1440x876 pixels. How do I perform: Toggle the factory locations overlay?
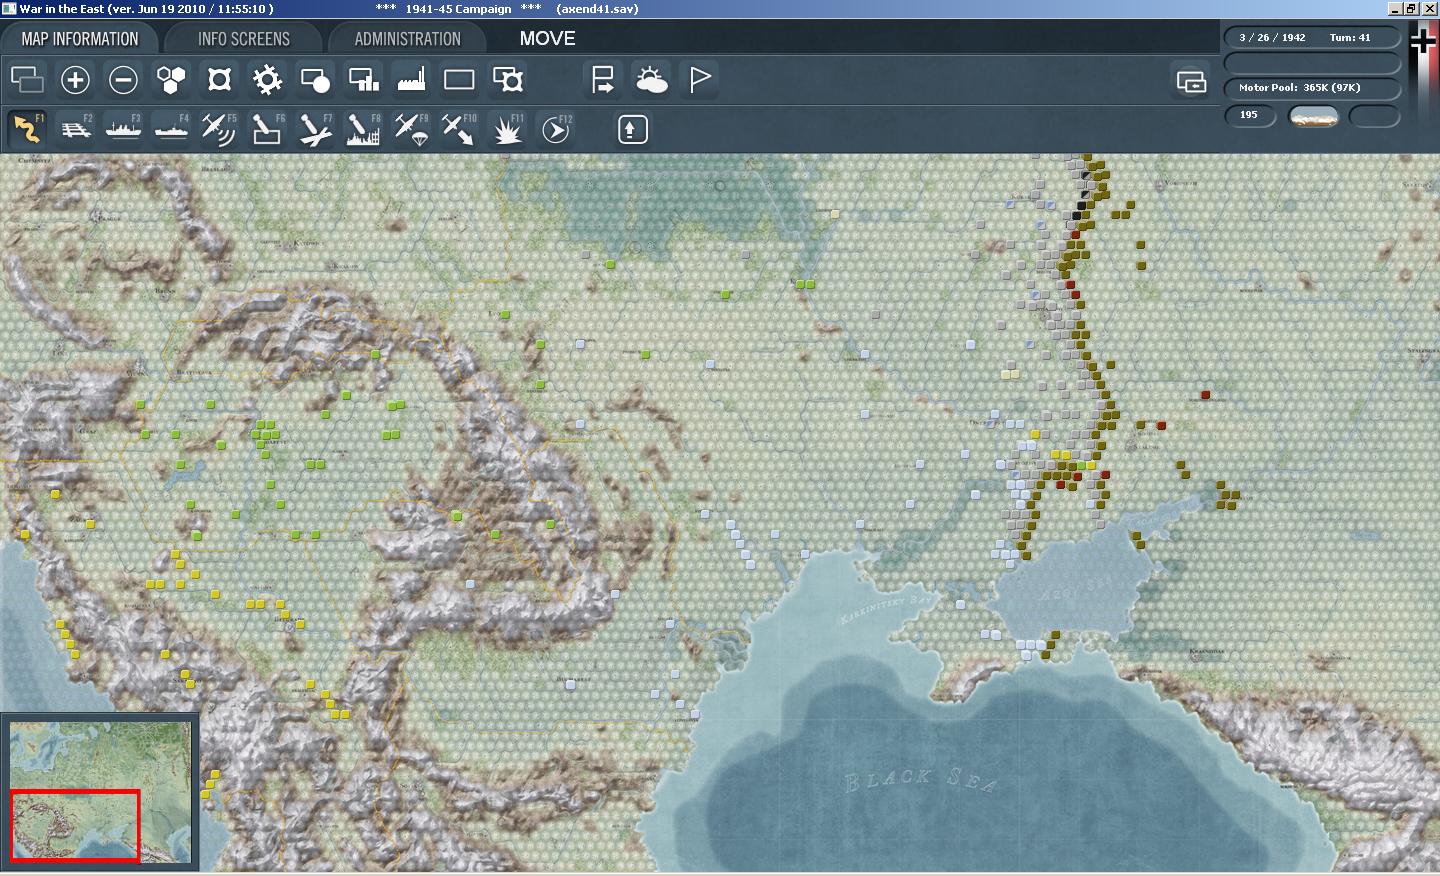(411, 80)
